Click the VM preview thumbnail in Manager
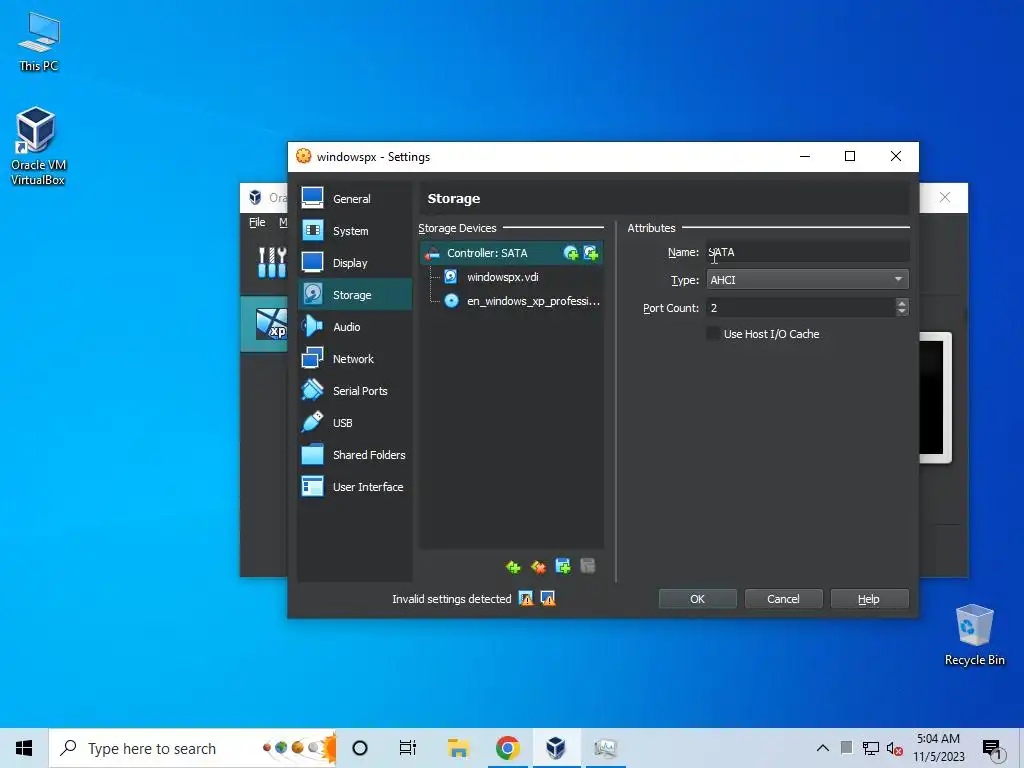Screen dimensions: 1024x768 tap(935, 397)
